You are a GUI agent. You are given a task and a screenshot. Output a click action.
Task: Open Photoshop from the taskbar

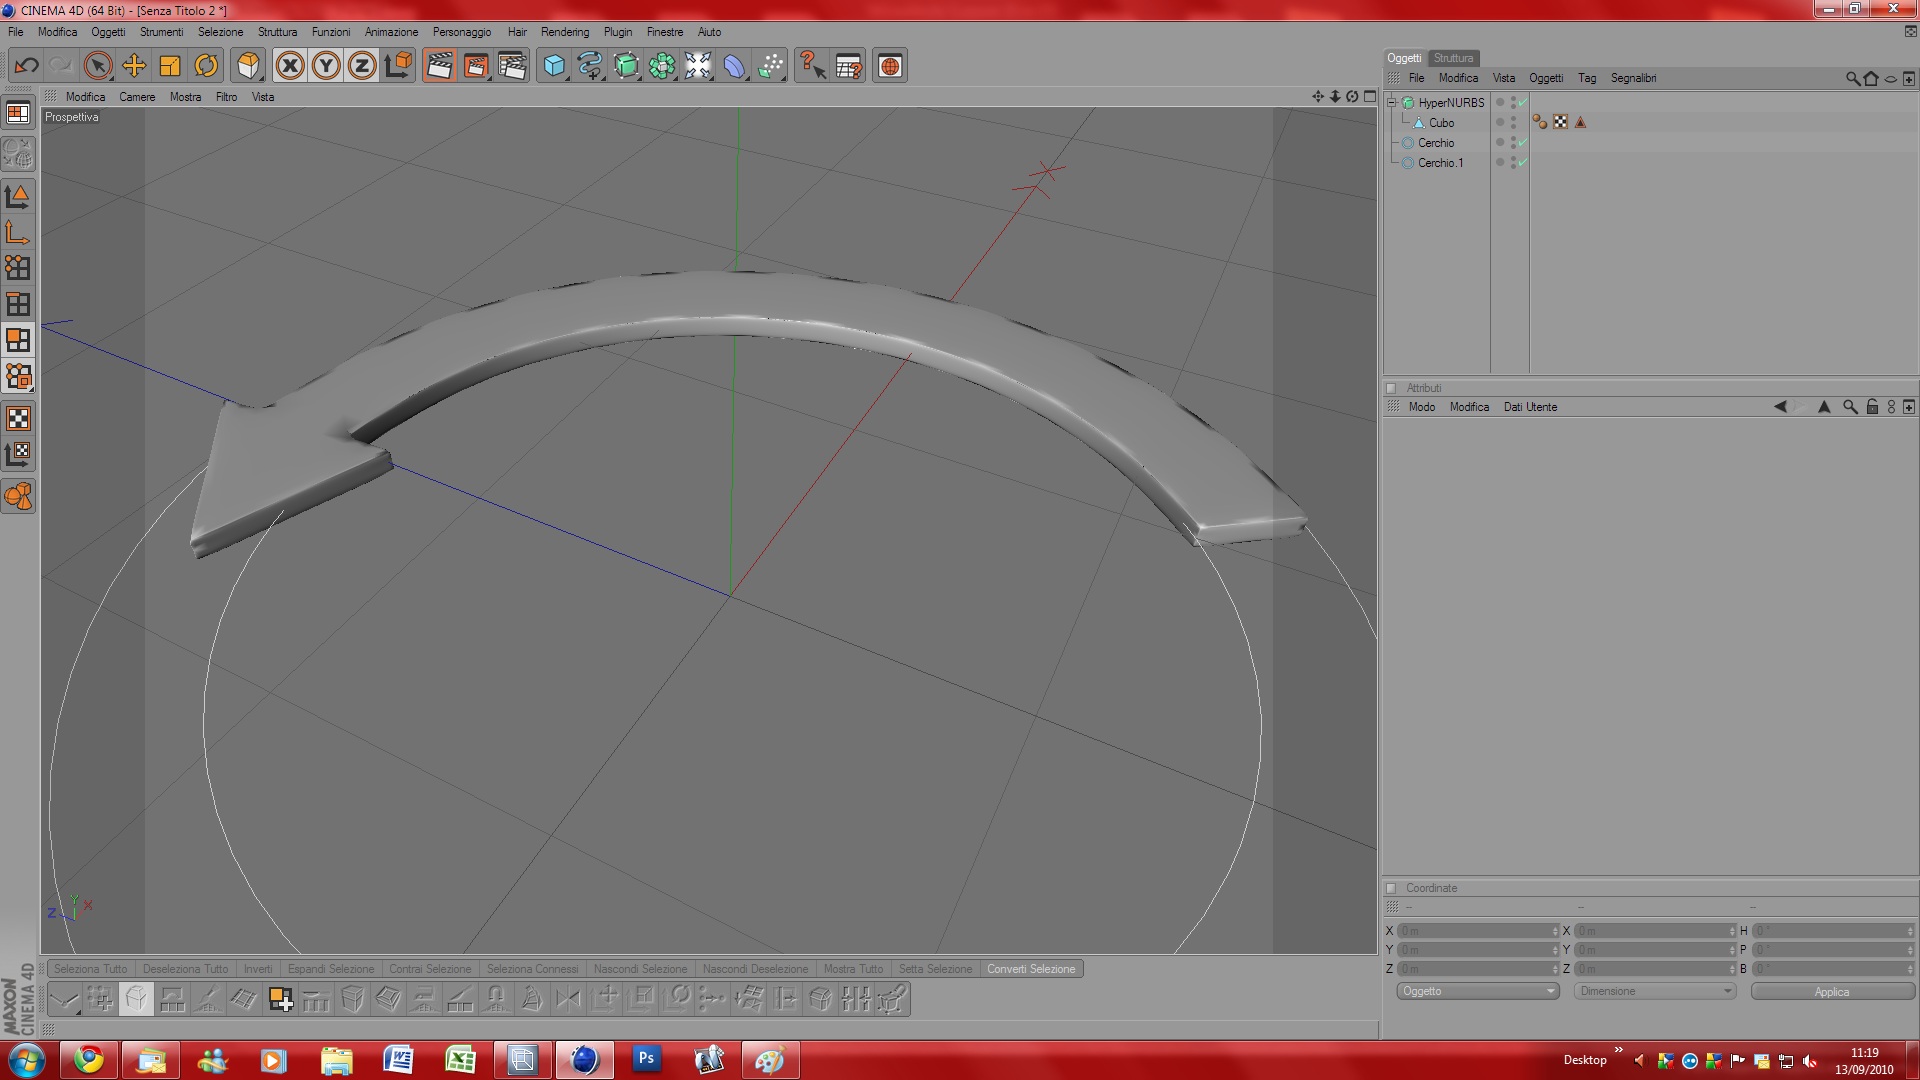pyautogui.click(x=646, y=1059)
